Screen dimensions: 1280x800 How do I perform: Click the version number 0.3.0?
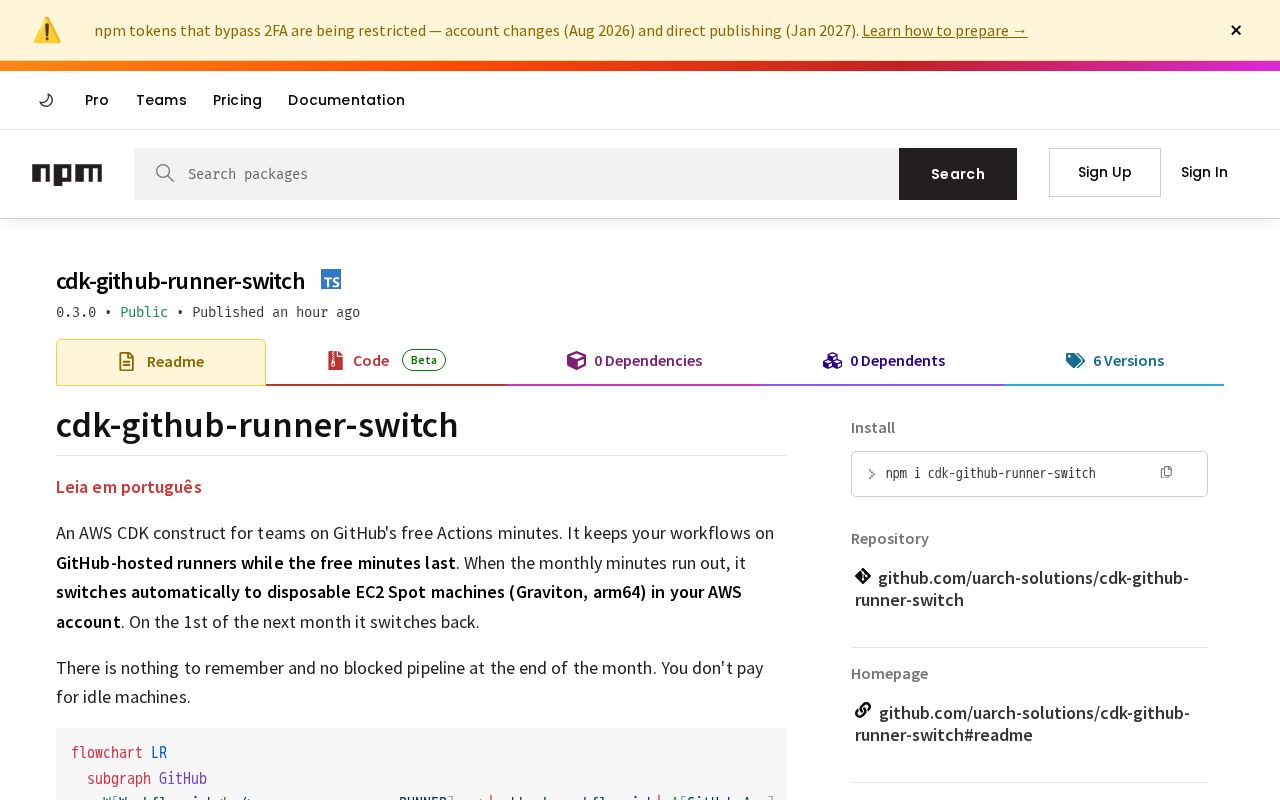point(76,312)
